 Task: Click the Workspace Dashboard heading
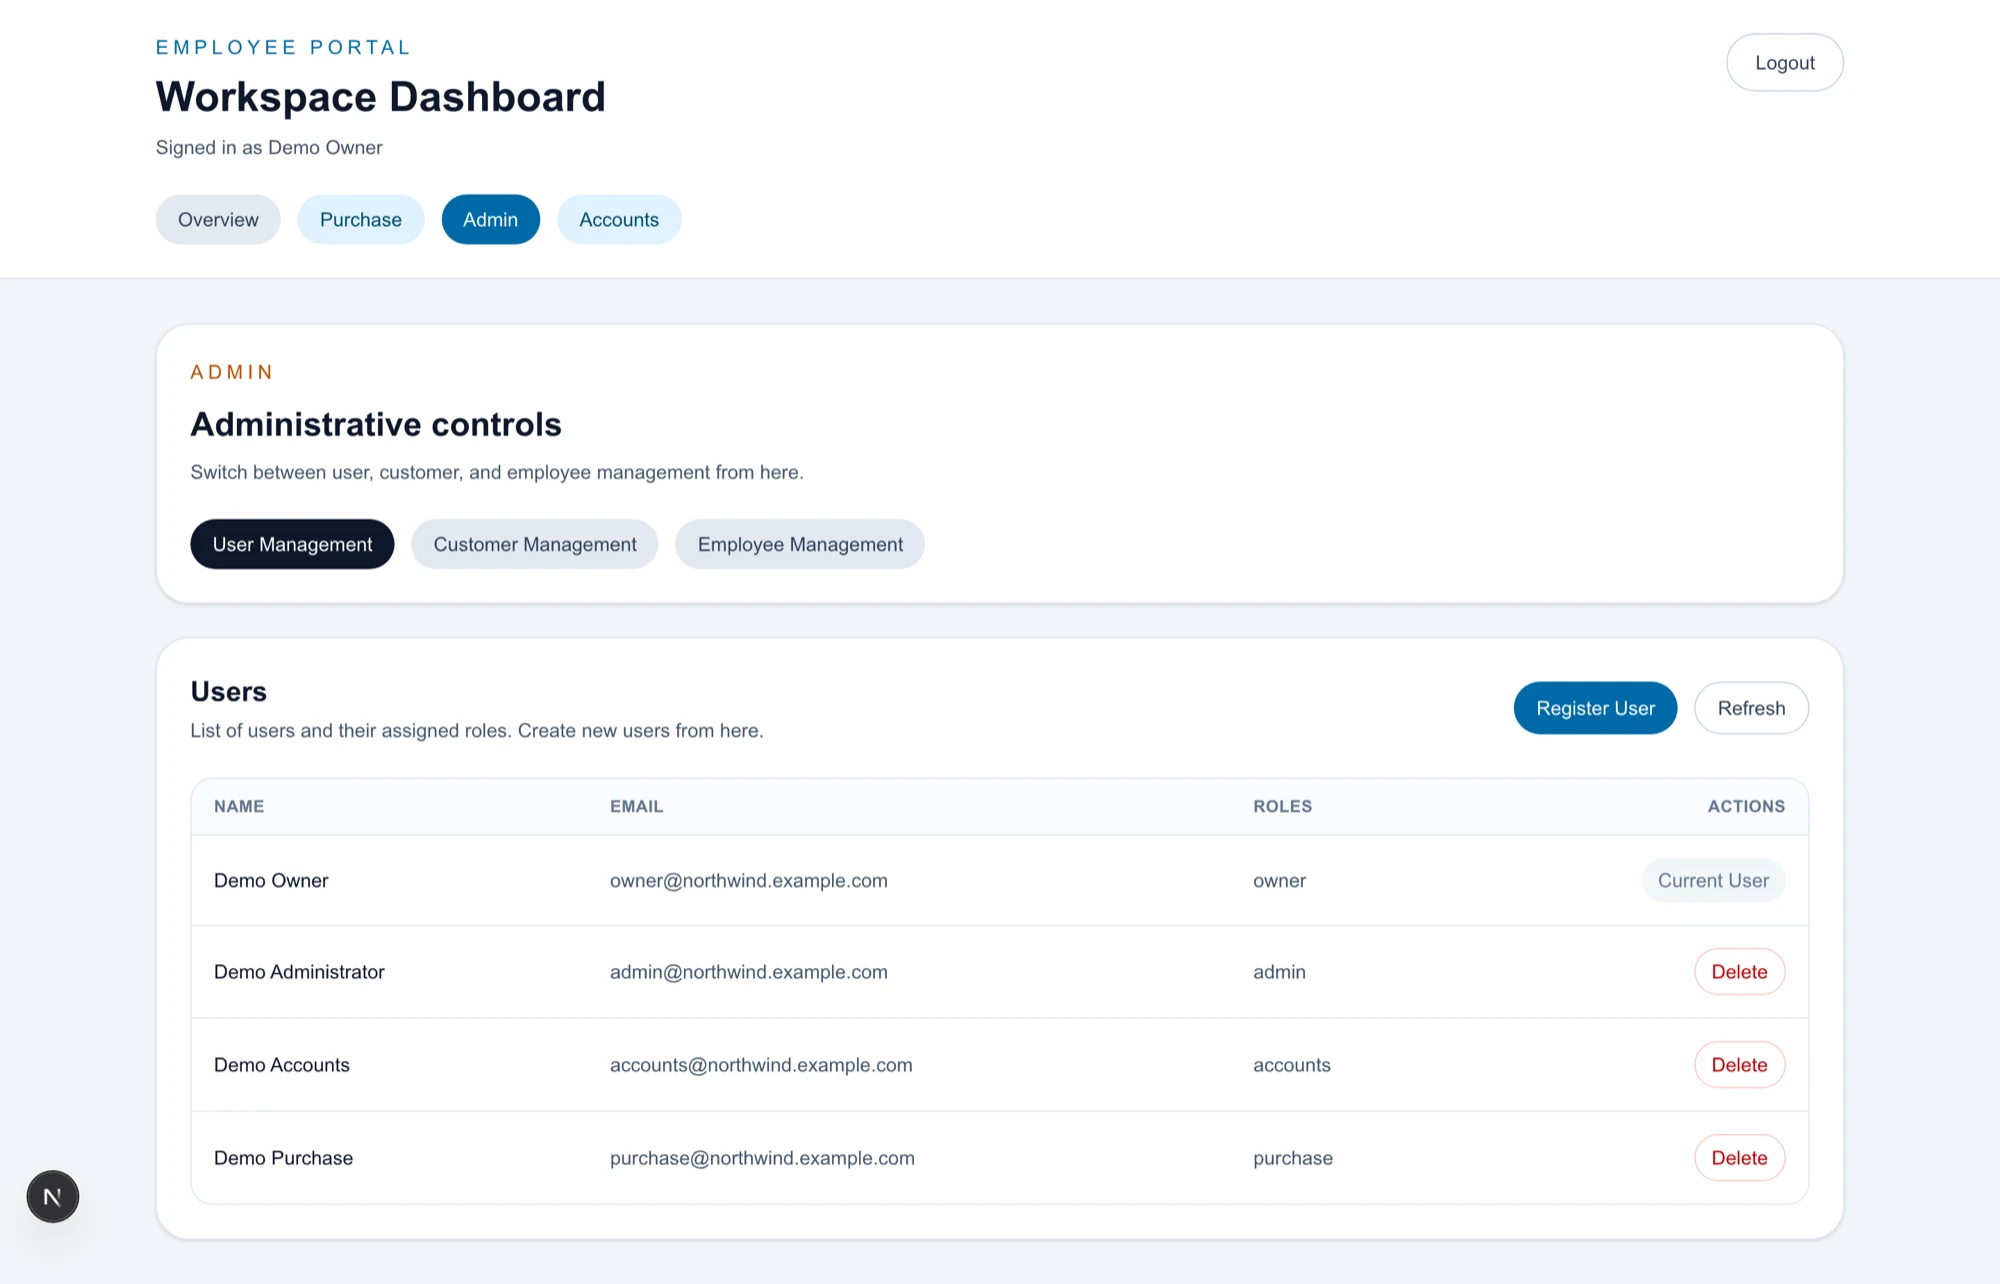(380, 97)
